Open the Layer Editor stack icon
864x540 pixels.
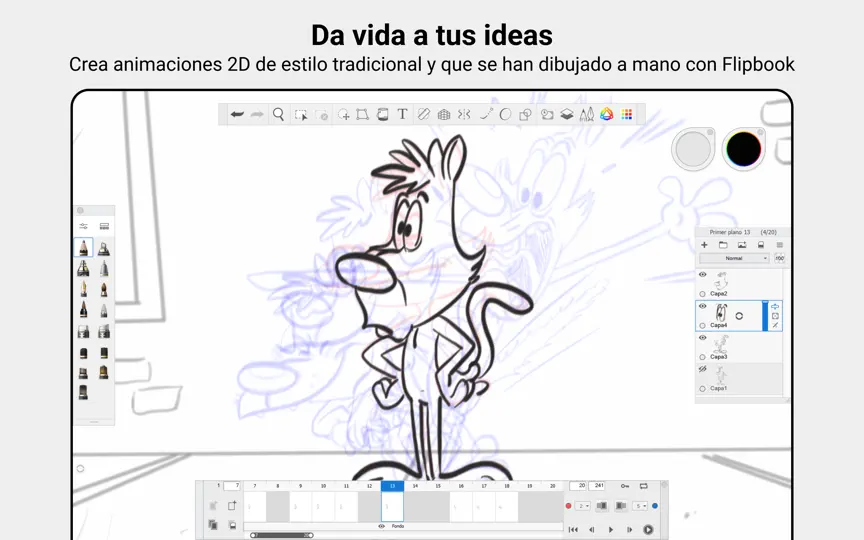(566, 114)
